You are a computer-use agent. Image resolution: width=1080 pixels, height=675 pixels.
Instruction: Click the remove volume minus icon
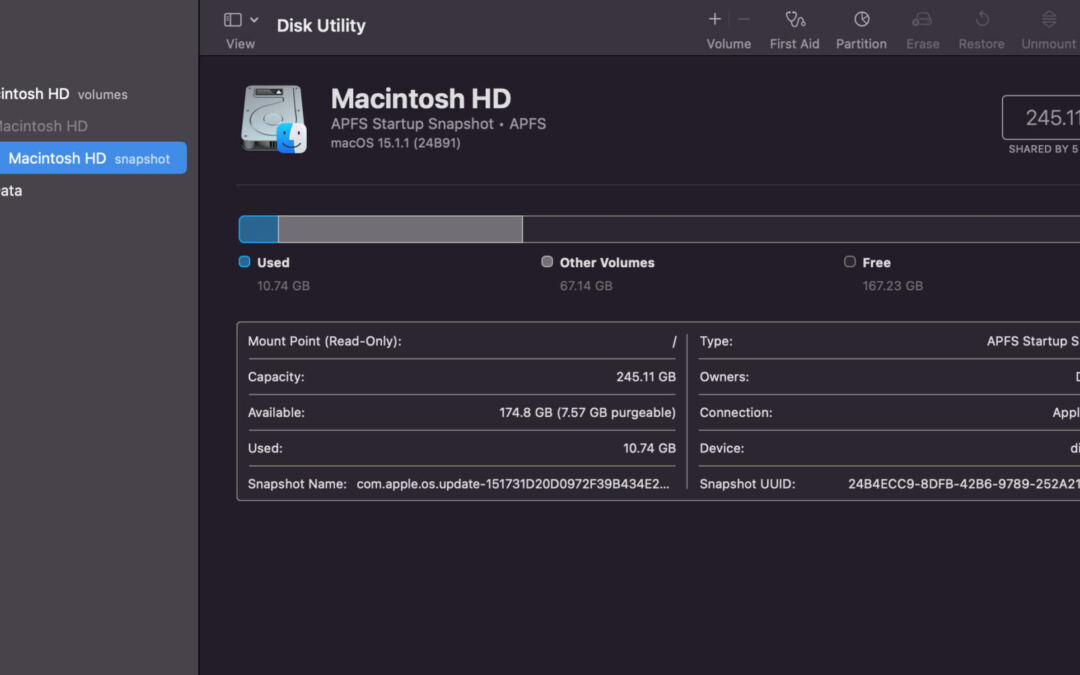pos(743,19)
